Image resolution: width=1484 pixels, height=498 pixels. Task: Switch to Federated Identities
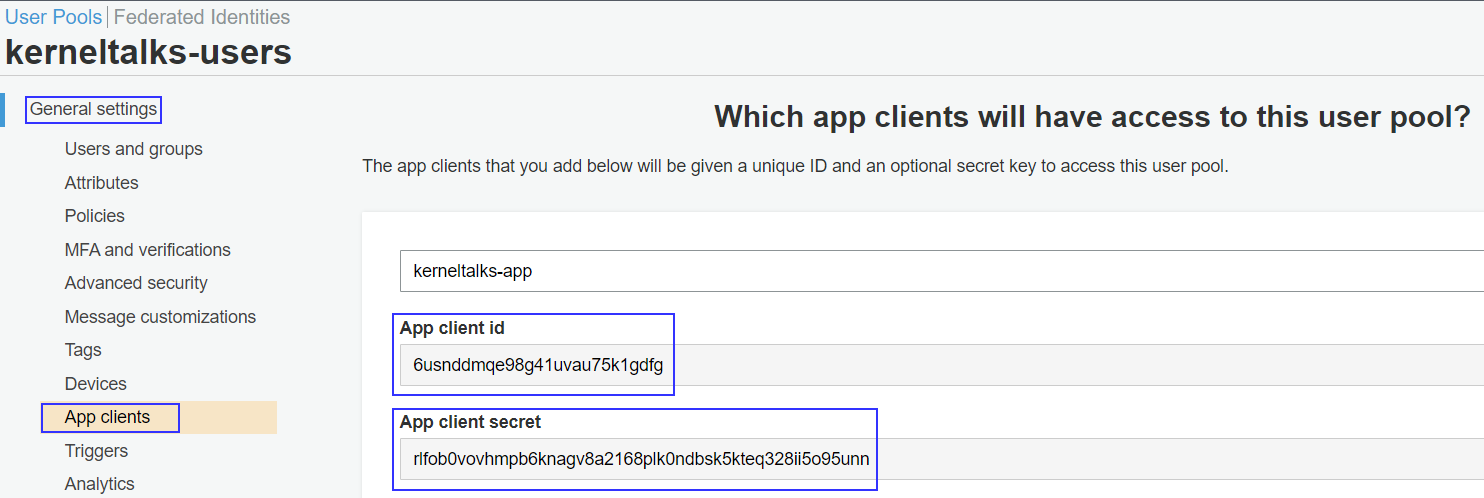202,17
